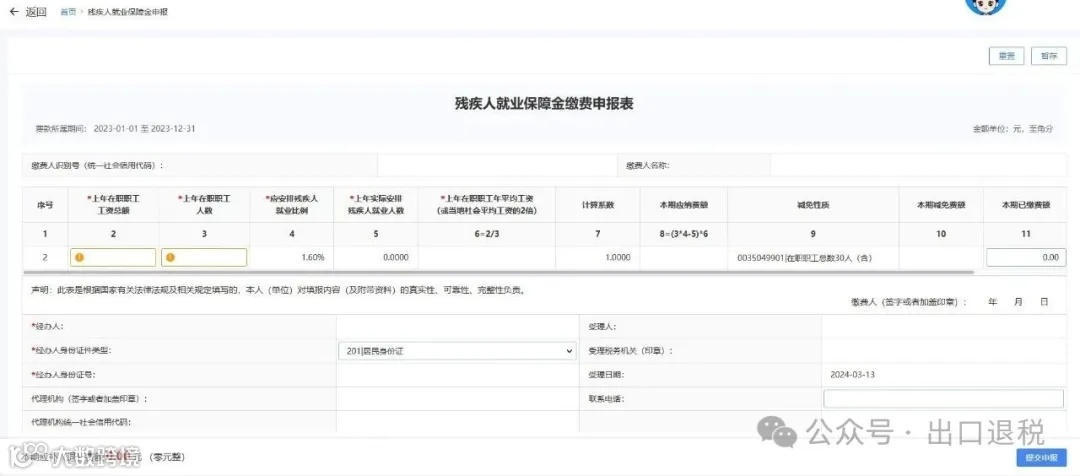Viewport: 1080px width, 476px height.
Task: Click the 序号 column header
Action: coord(45,205)
